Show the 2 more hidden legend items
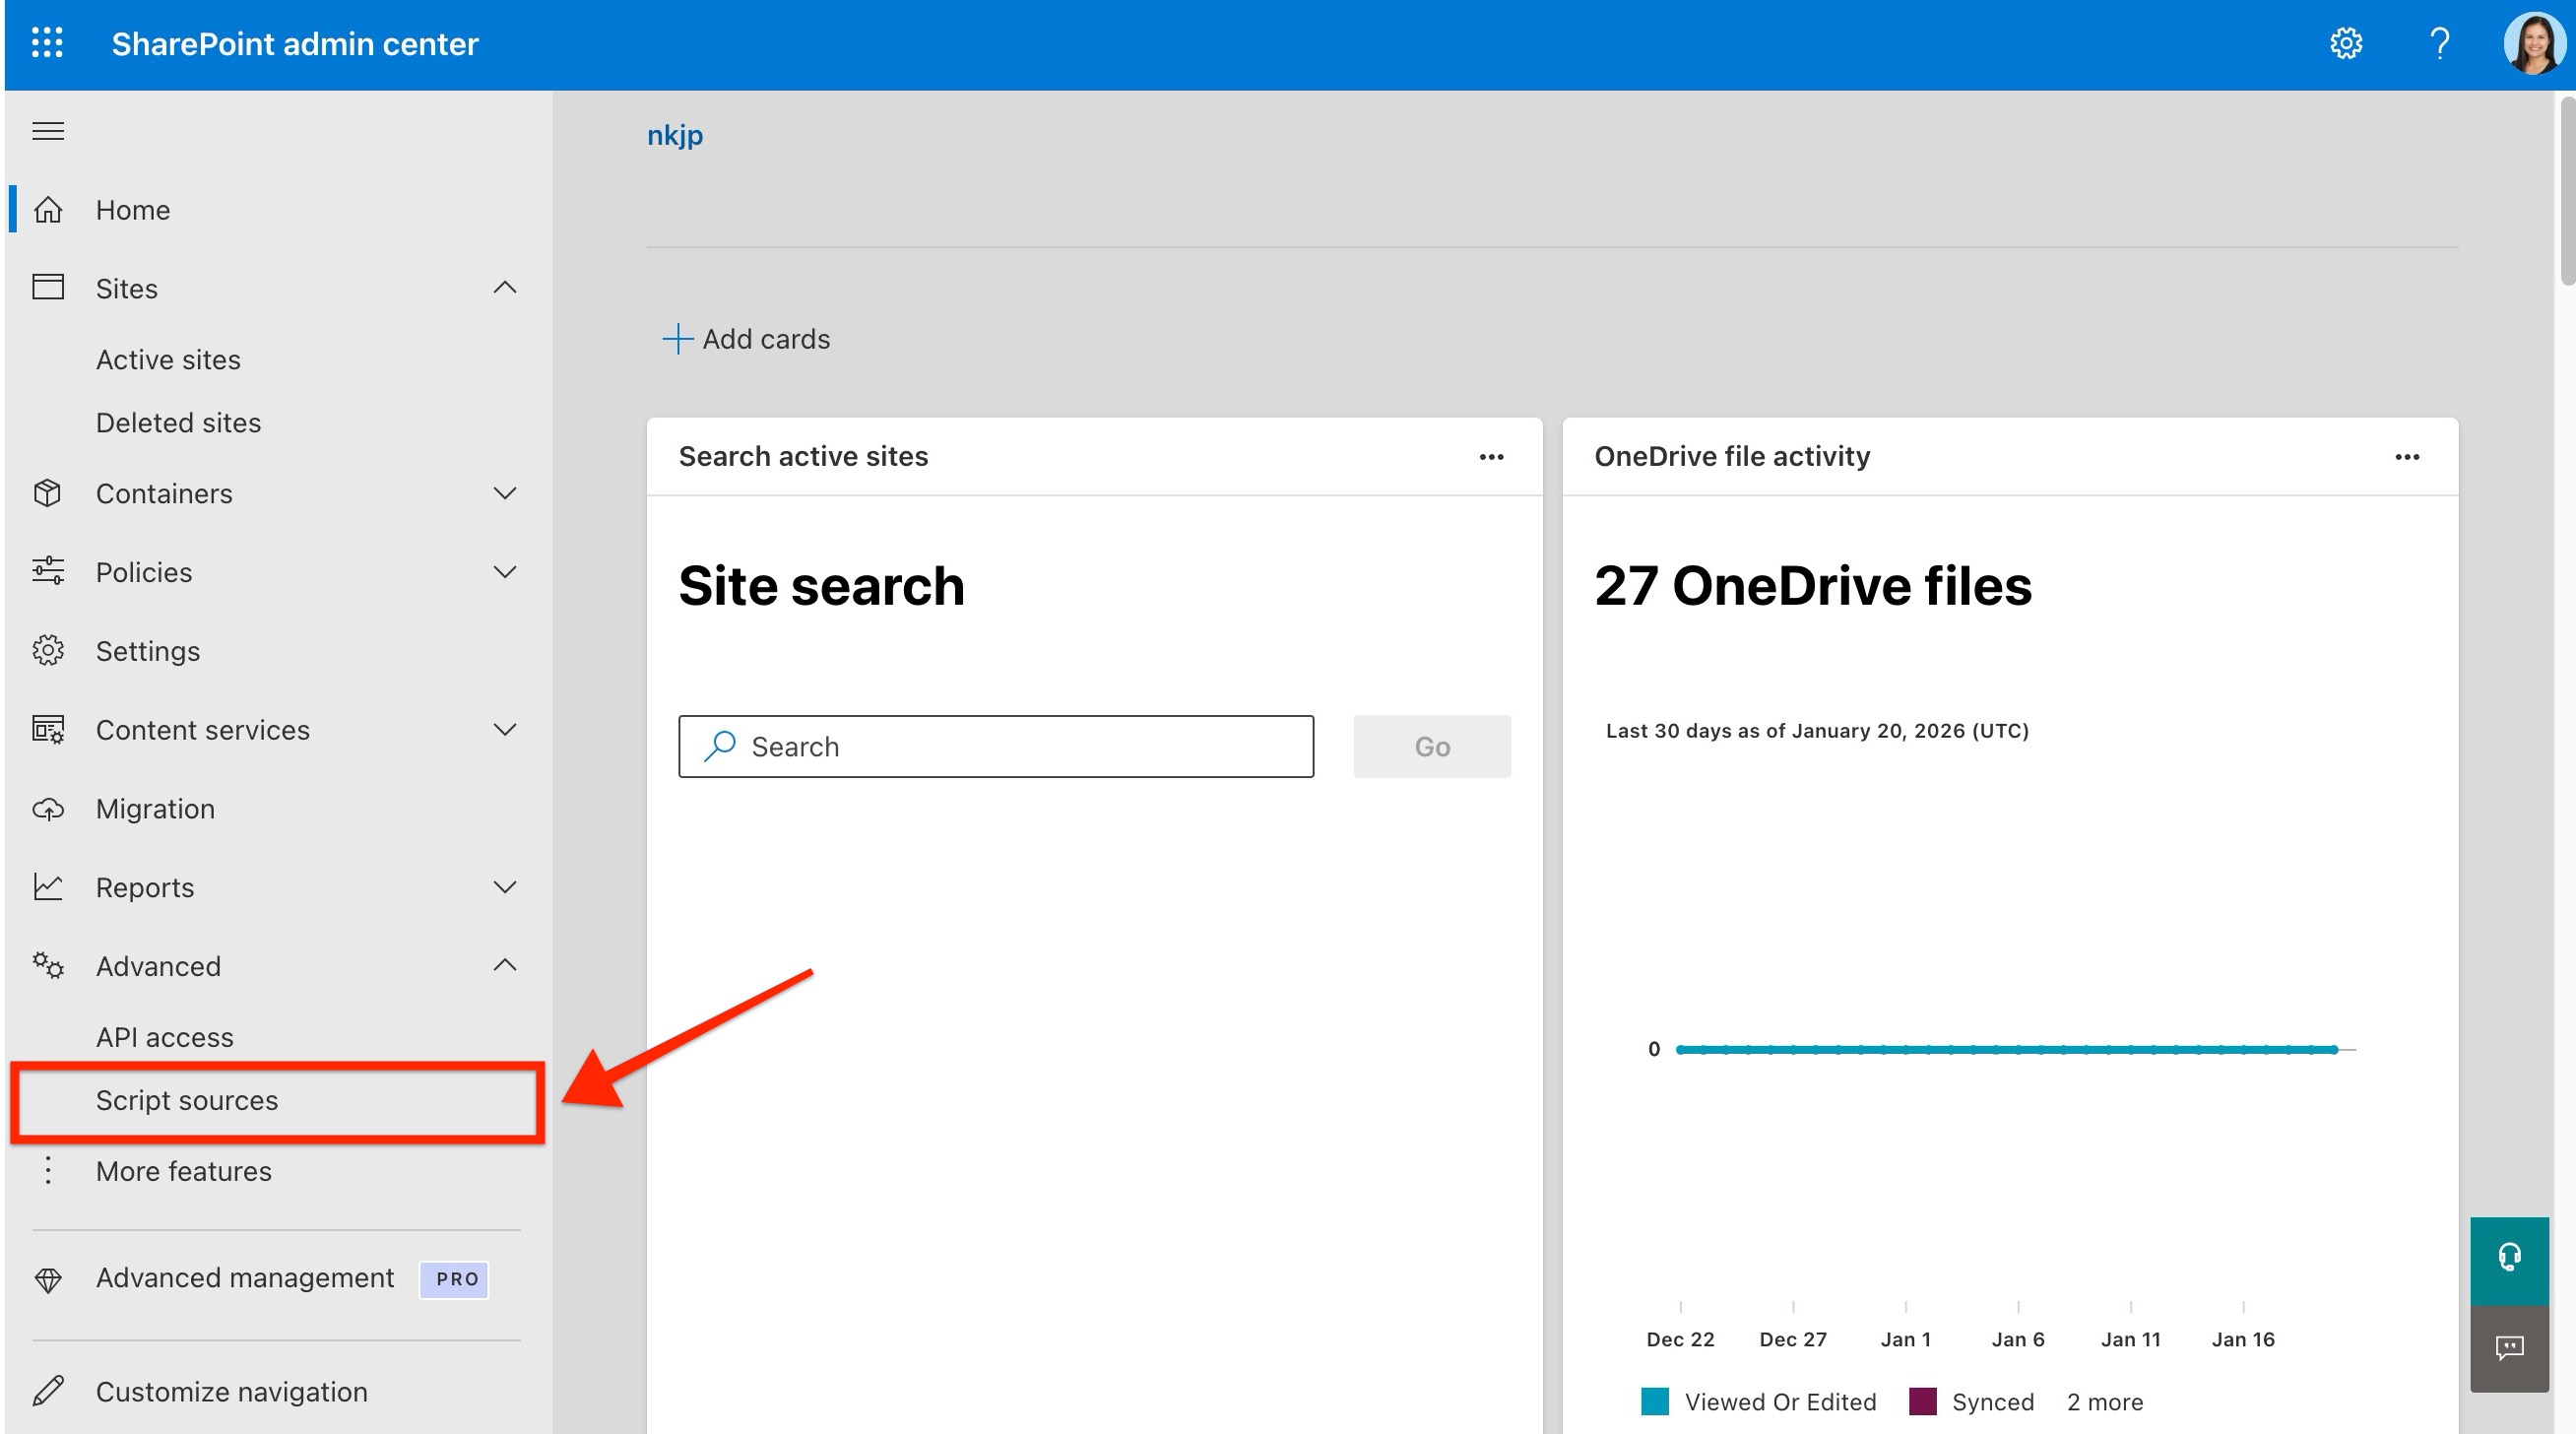This screenshot has height=1434, width=2576. pyautogui.click(x=2104, y=1401)
